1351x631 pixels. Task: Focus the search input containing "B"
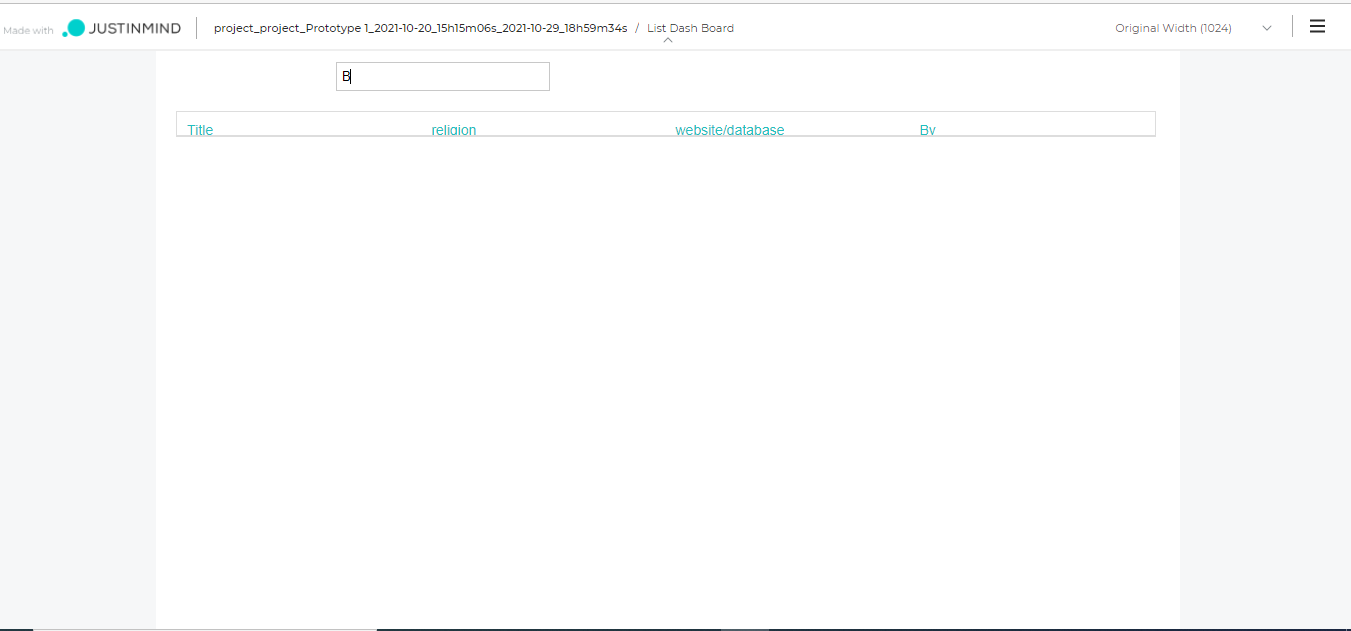(x=442, y=76)
